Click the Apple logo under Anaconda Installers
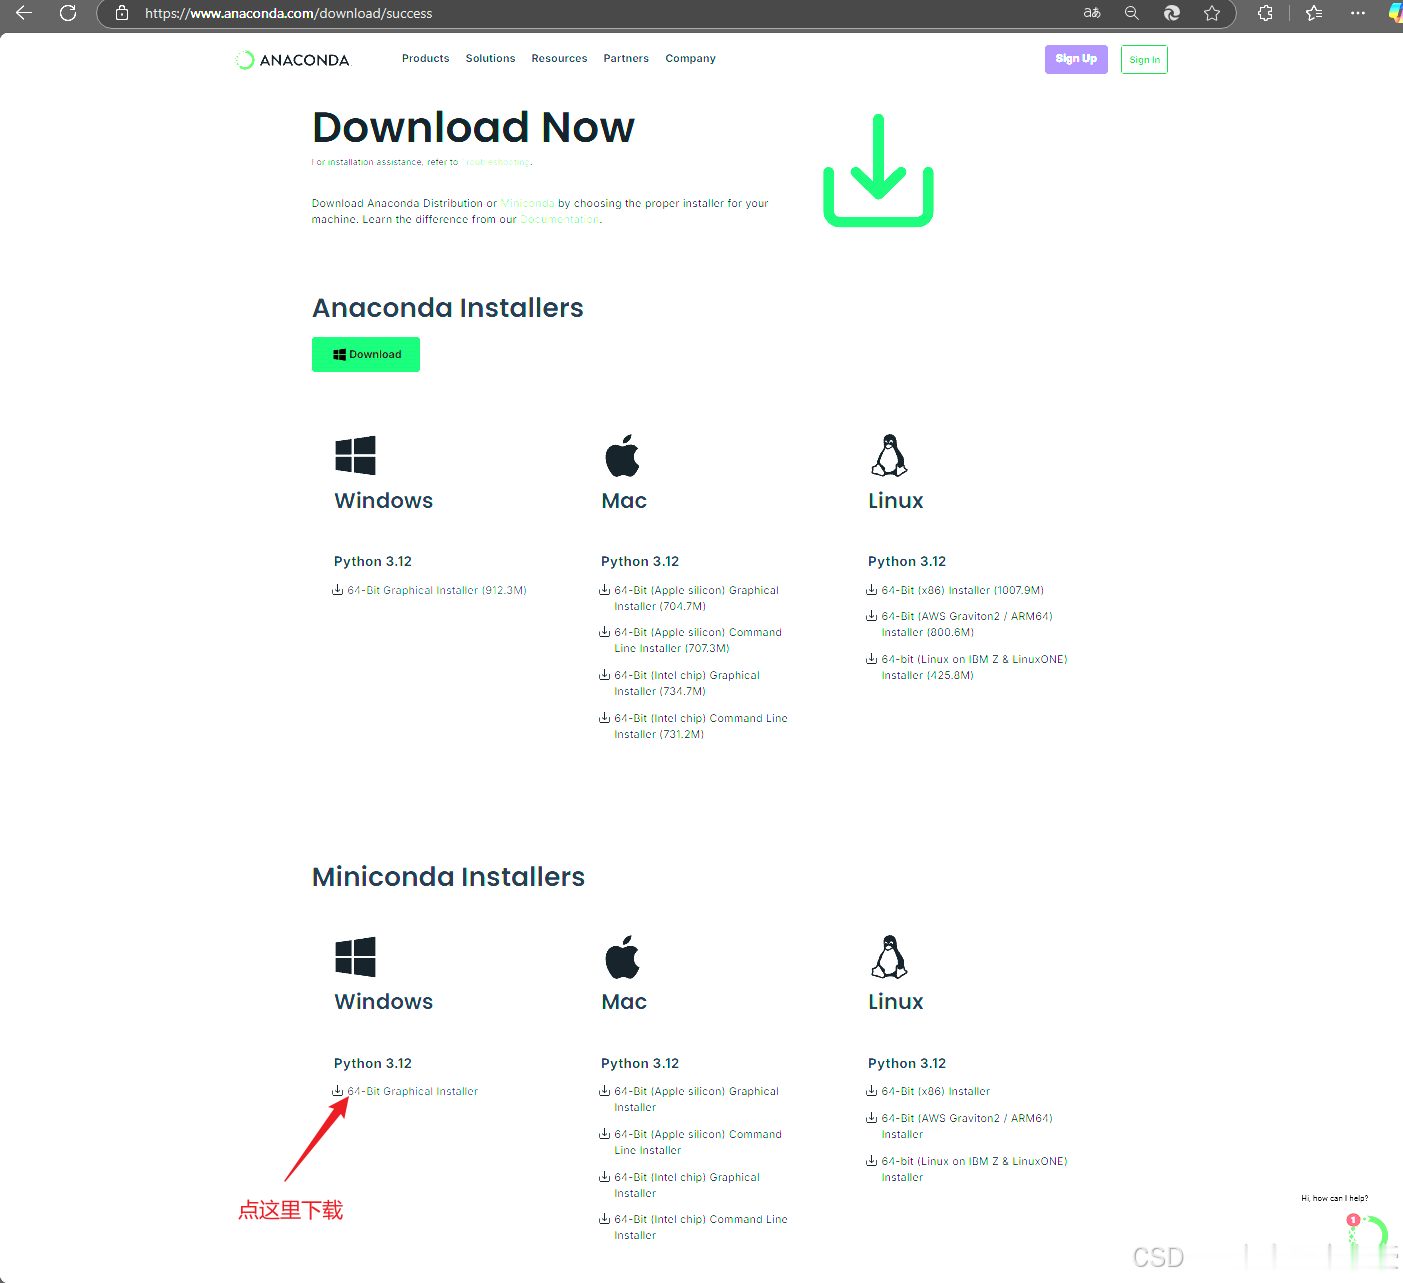Viewport: 1403px width, 1283px height. [x=622, y=456]
